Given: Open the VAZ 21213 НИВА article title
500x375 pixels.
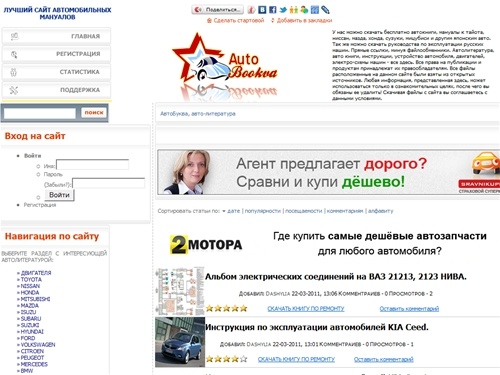Looking at the screenshot, I should click(336, 277).
